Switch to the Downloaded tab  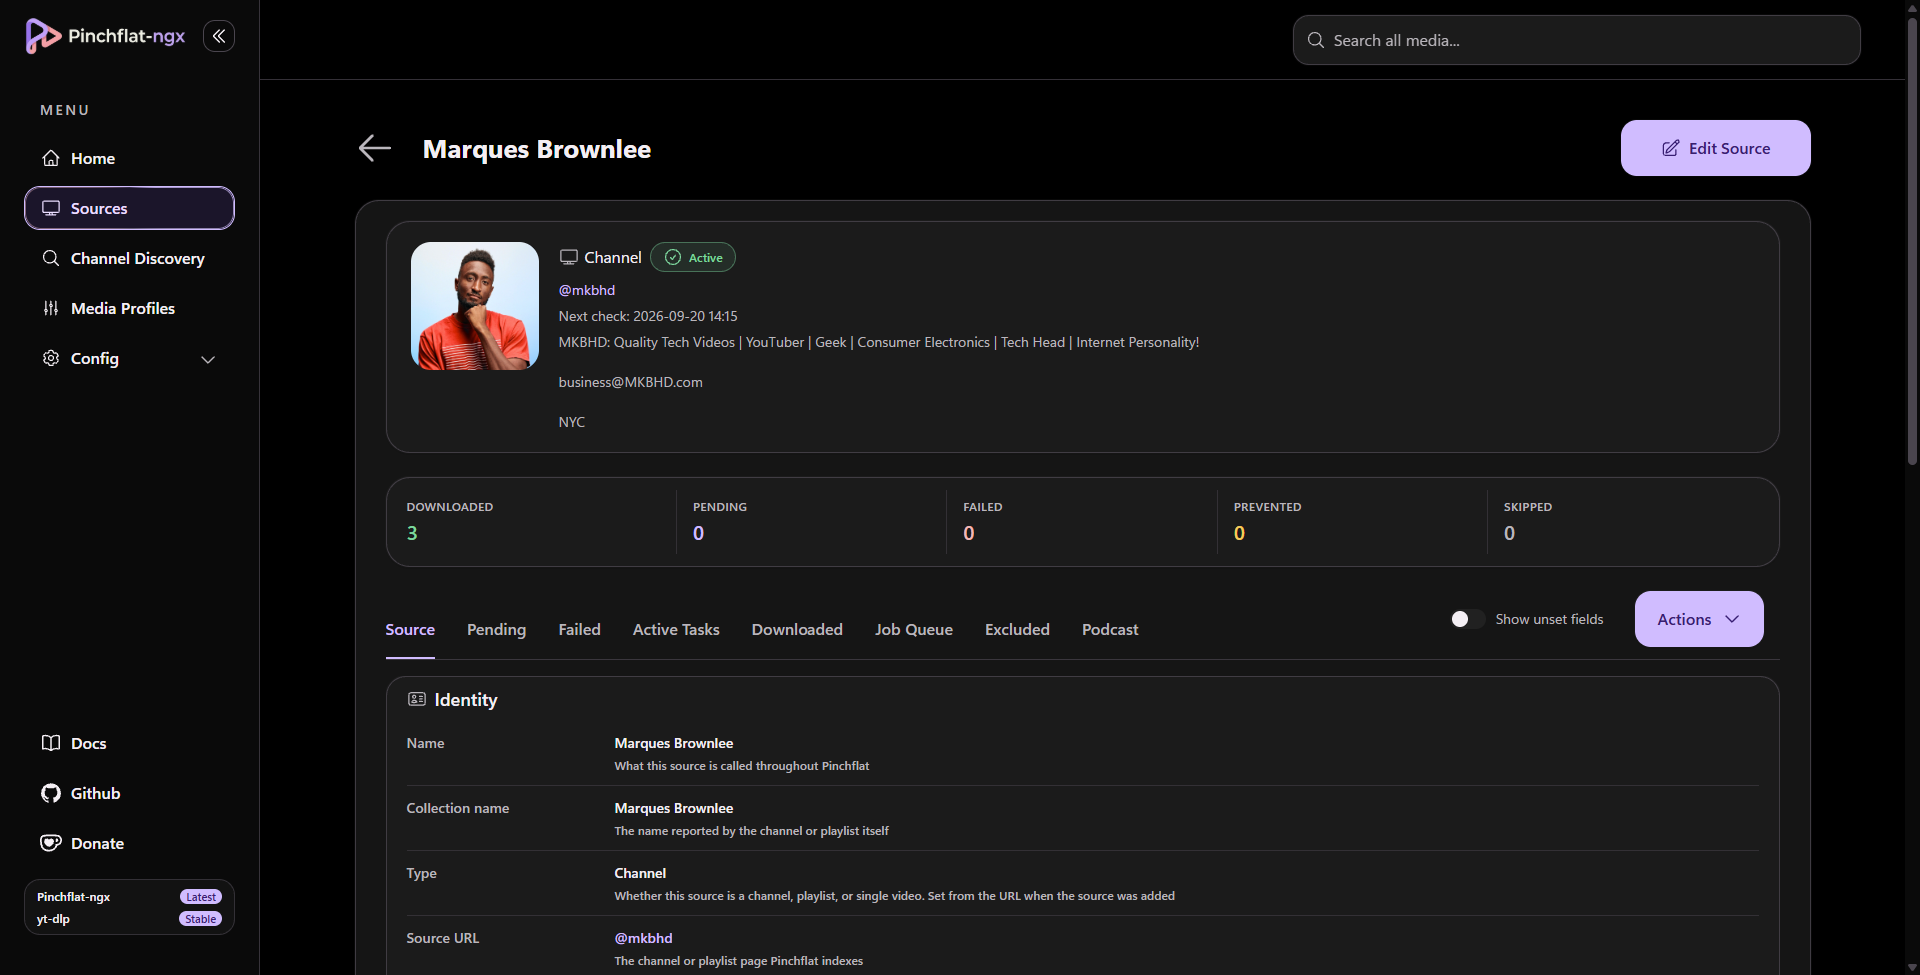(797, 629)
